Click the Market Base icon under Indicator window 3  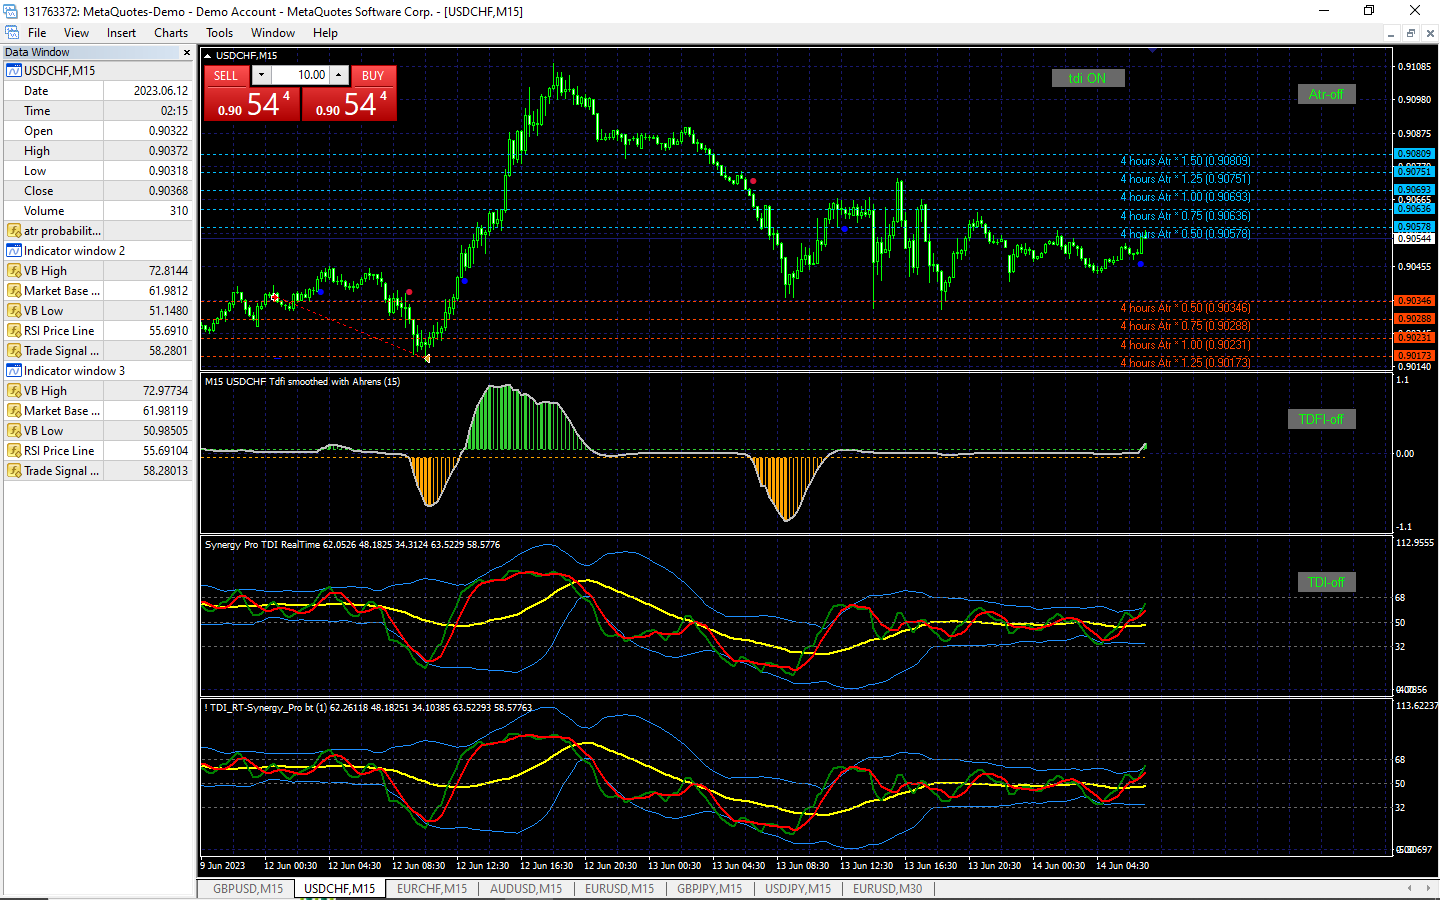[x=14, y=411]
